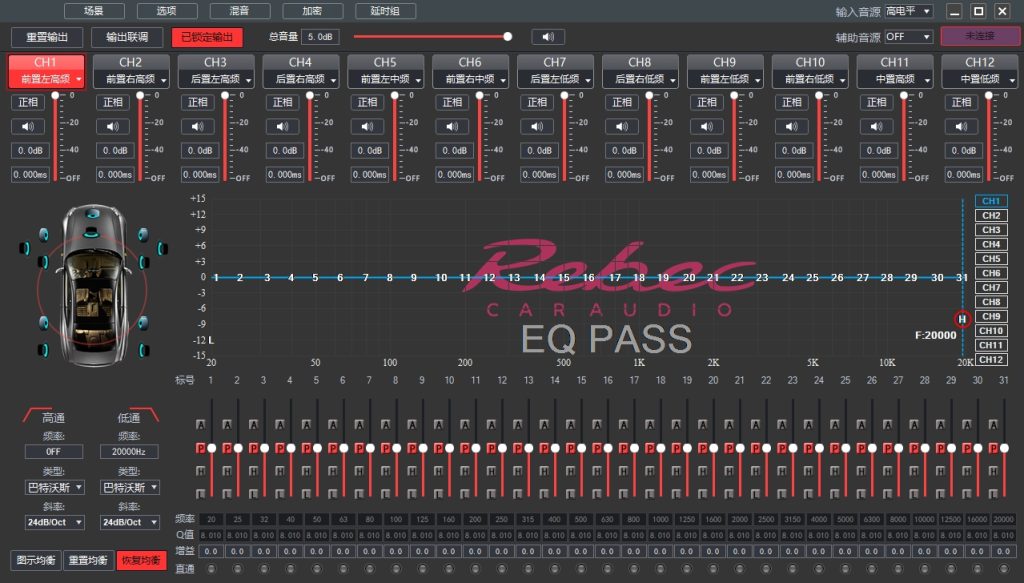Toggle the 已锁定输出 locked output button
Screen dimensions: 1024x583
207,37
